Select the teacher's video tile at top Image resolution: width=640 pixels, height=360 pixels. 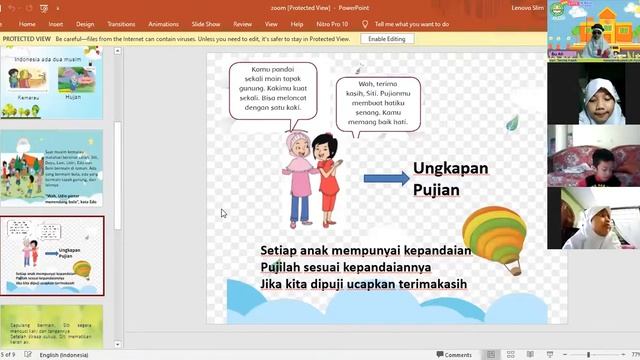pos(593,31)
